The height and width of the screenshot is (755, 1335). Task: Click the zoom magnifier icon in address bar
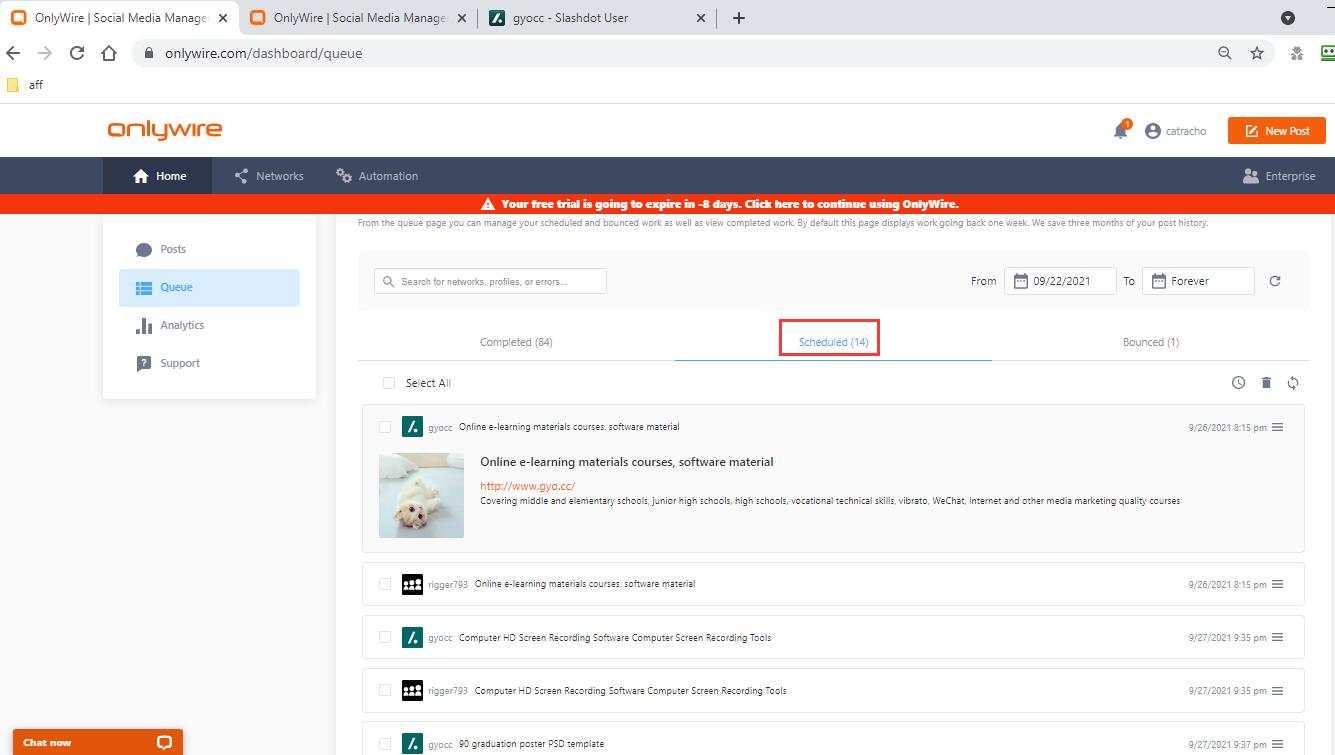click(x=1224, y=53)
